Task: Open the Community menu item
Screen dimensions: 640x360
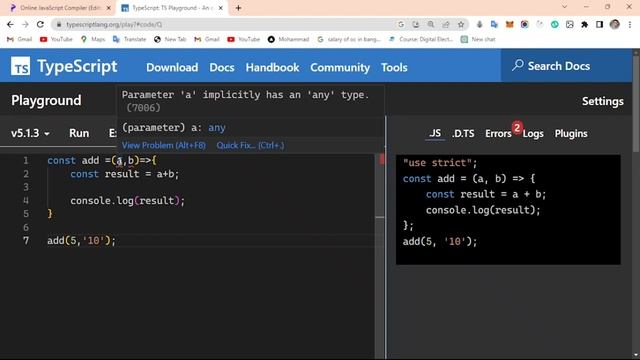Action: [x=340, y=67]
